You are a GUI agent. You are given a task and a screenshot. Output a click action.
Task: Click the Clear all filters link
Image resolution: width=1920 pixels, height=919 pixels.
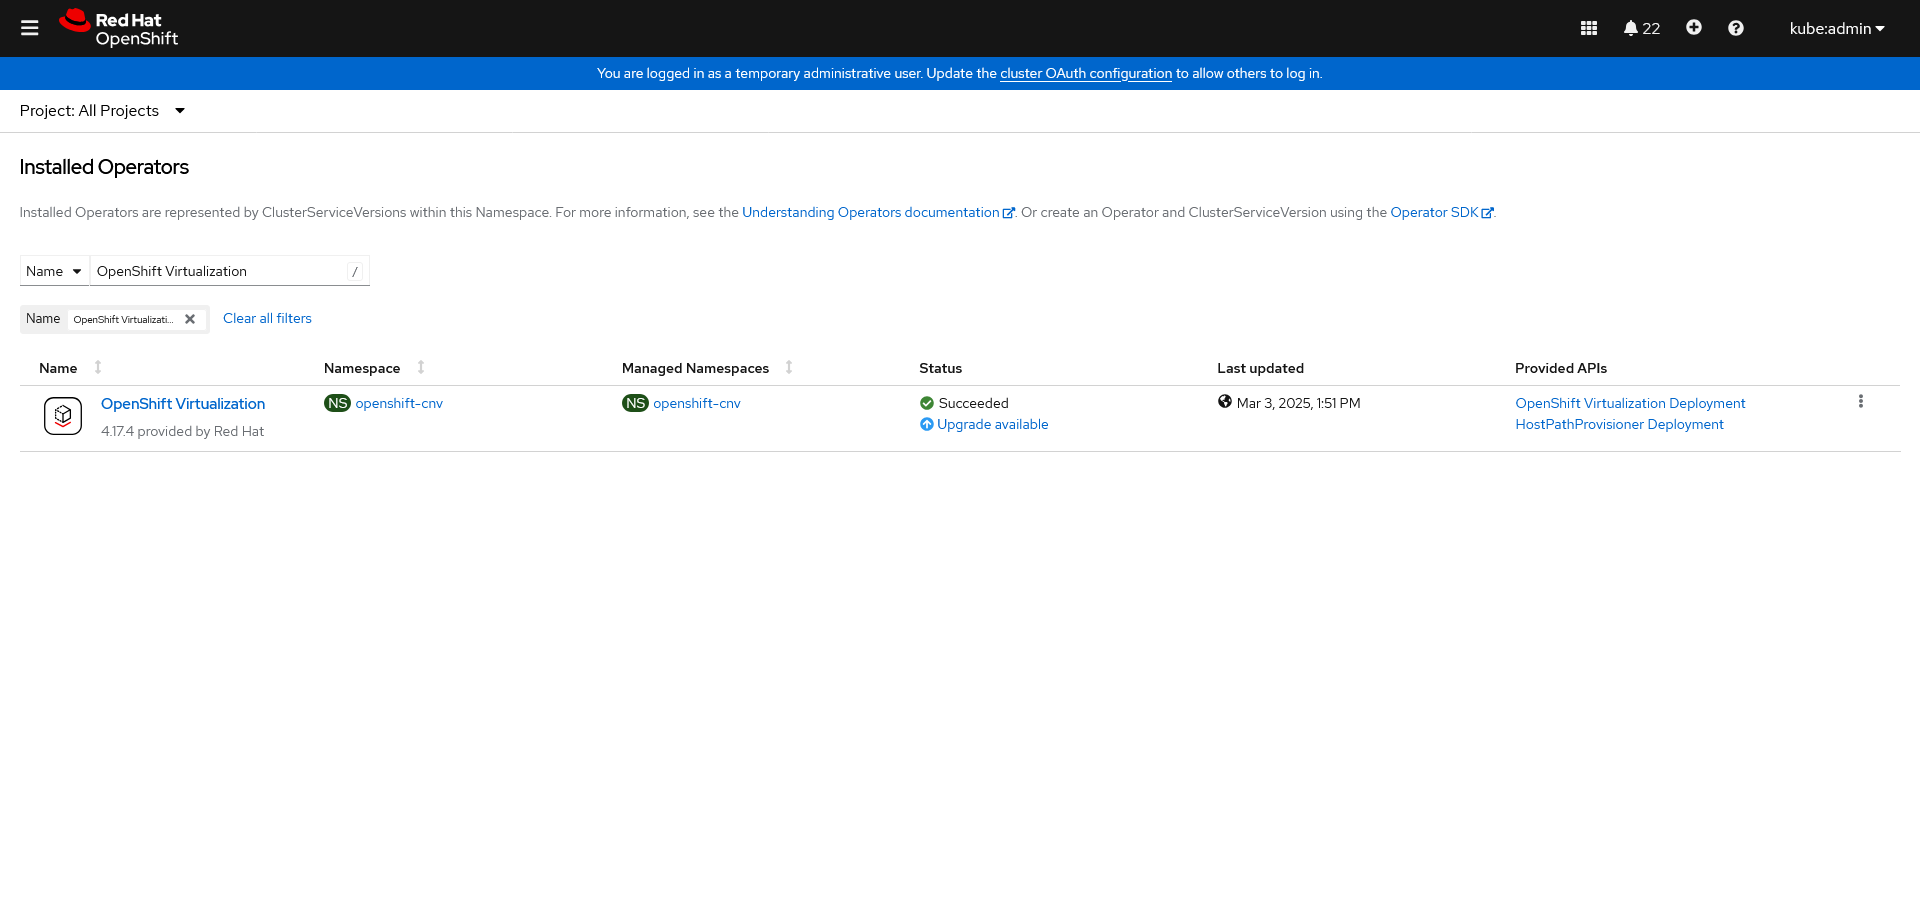(x=266, y=318)
